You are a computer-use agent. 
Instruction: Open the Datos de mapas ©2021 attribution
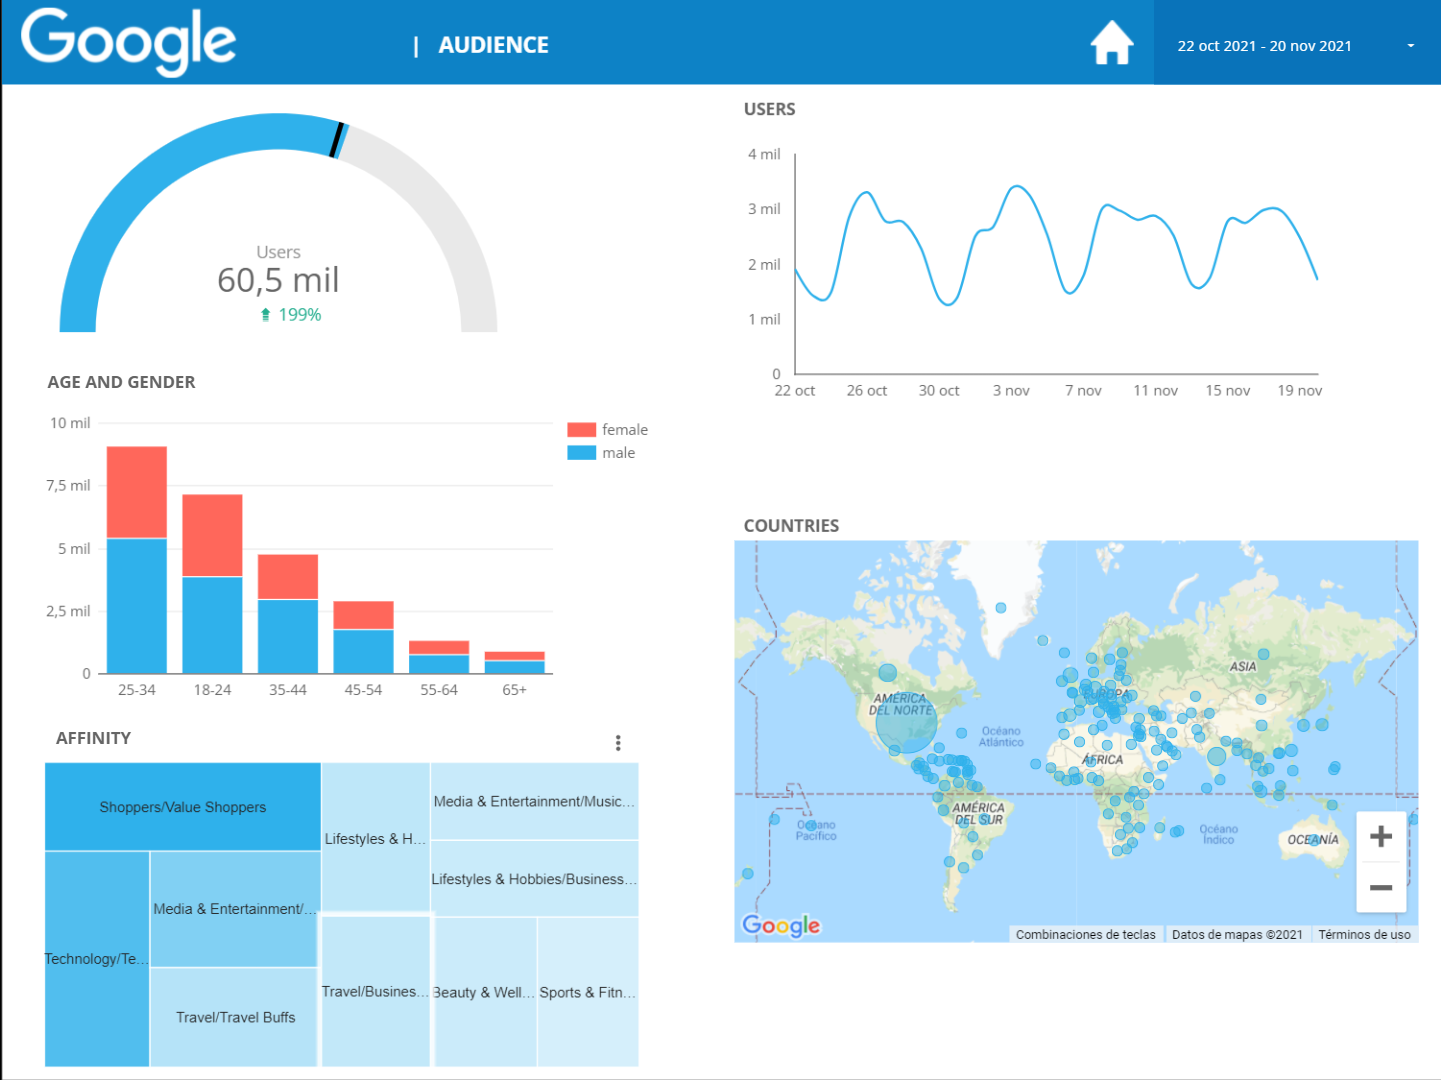click(x=1237, y=934)
